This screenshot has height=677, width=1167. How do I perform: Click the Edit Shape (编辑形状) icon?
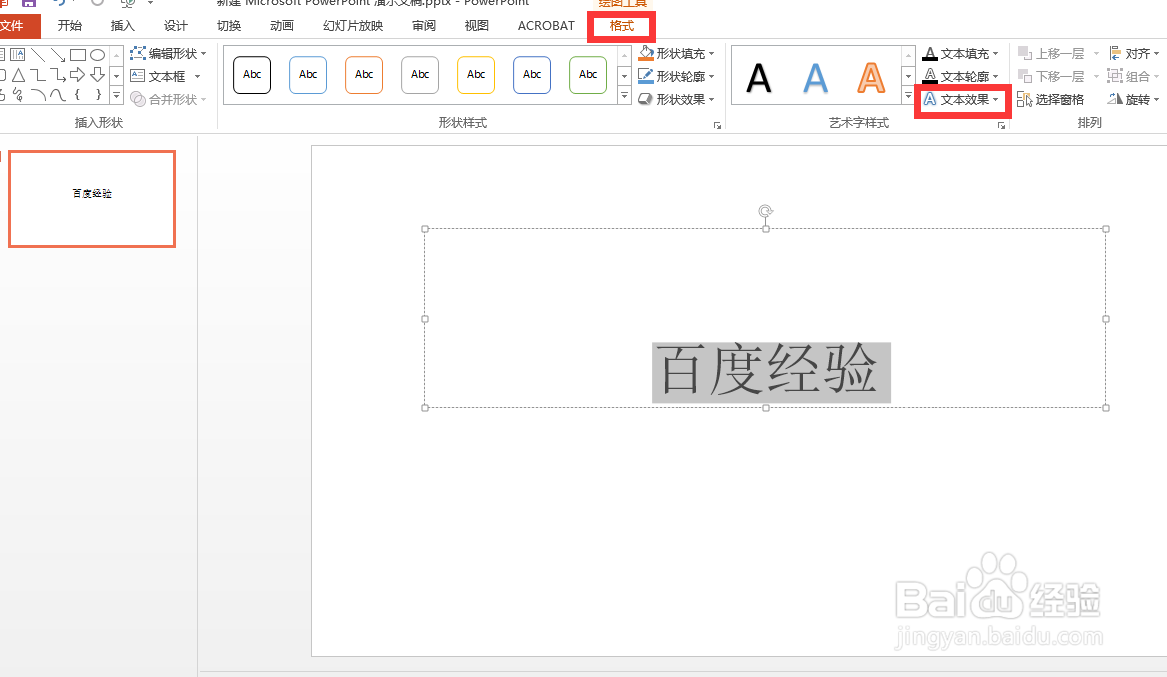138,54
